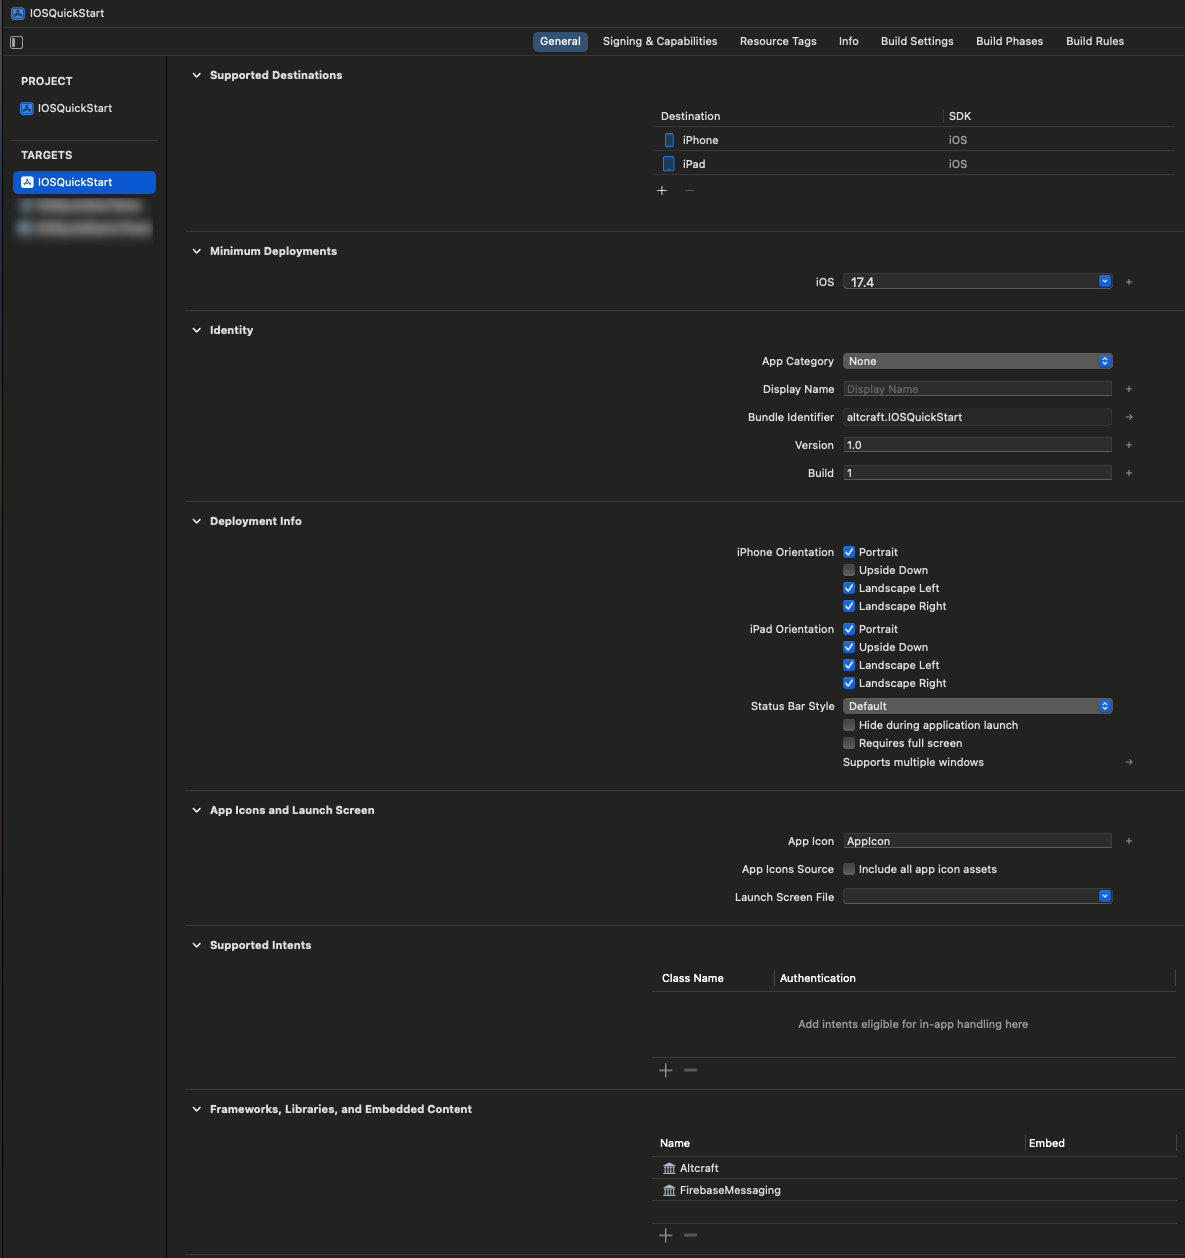Add a framework with the plus icon
The image size is (1185, 1258).
coord(666,1235)
